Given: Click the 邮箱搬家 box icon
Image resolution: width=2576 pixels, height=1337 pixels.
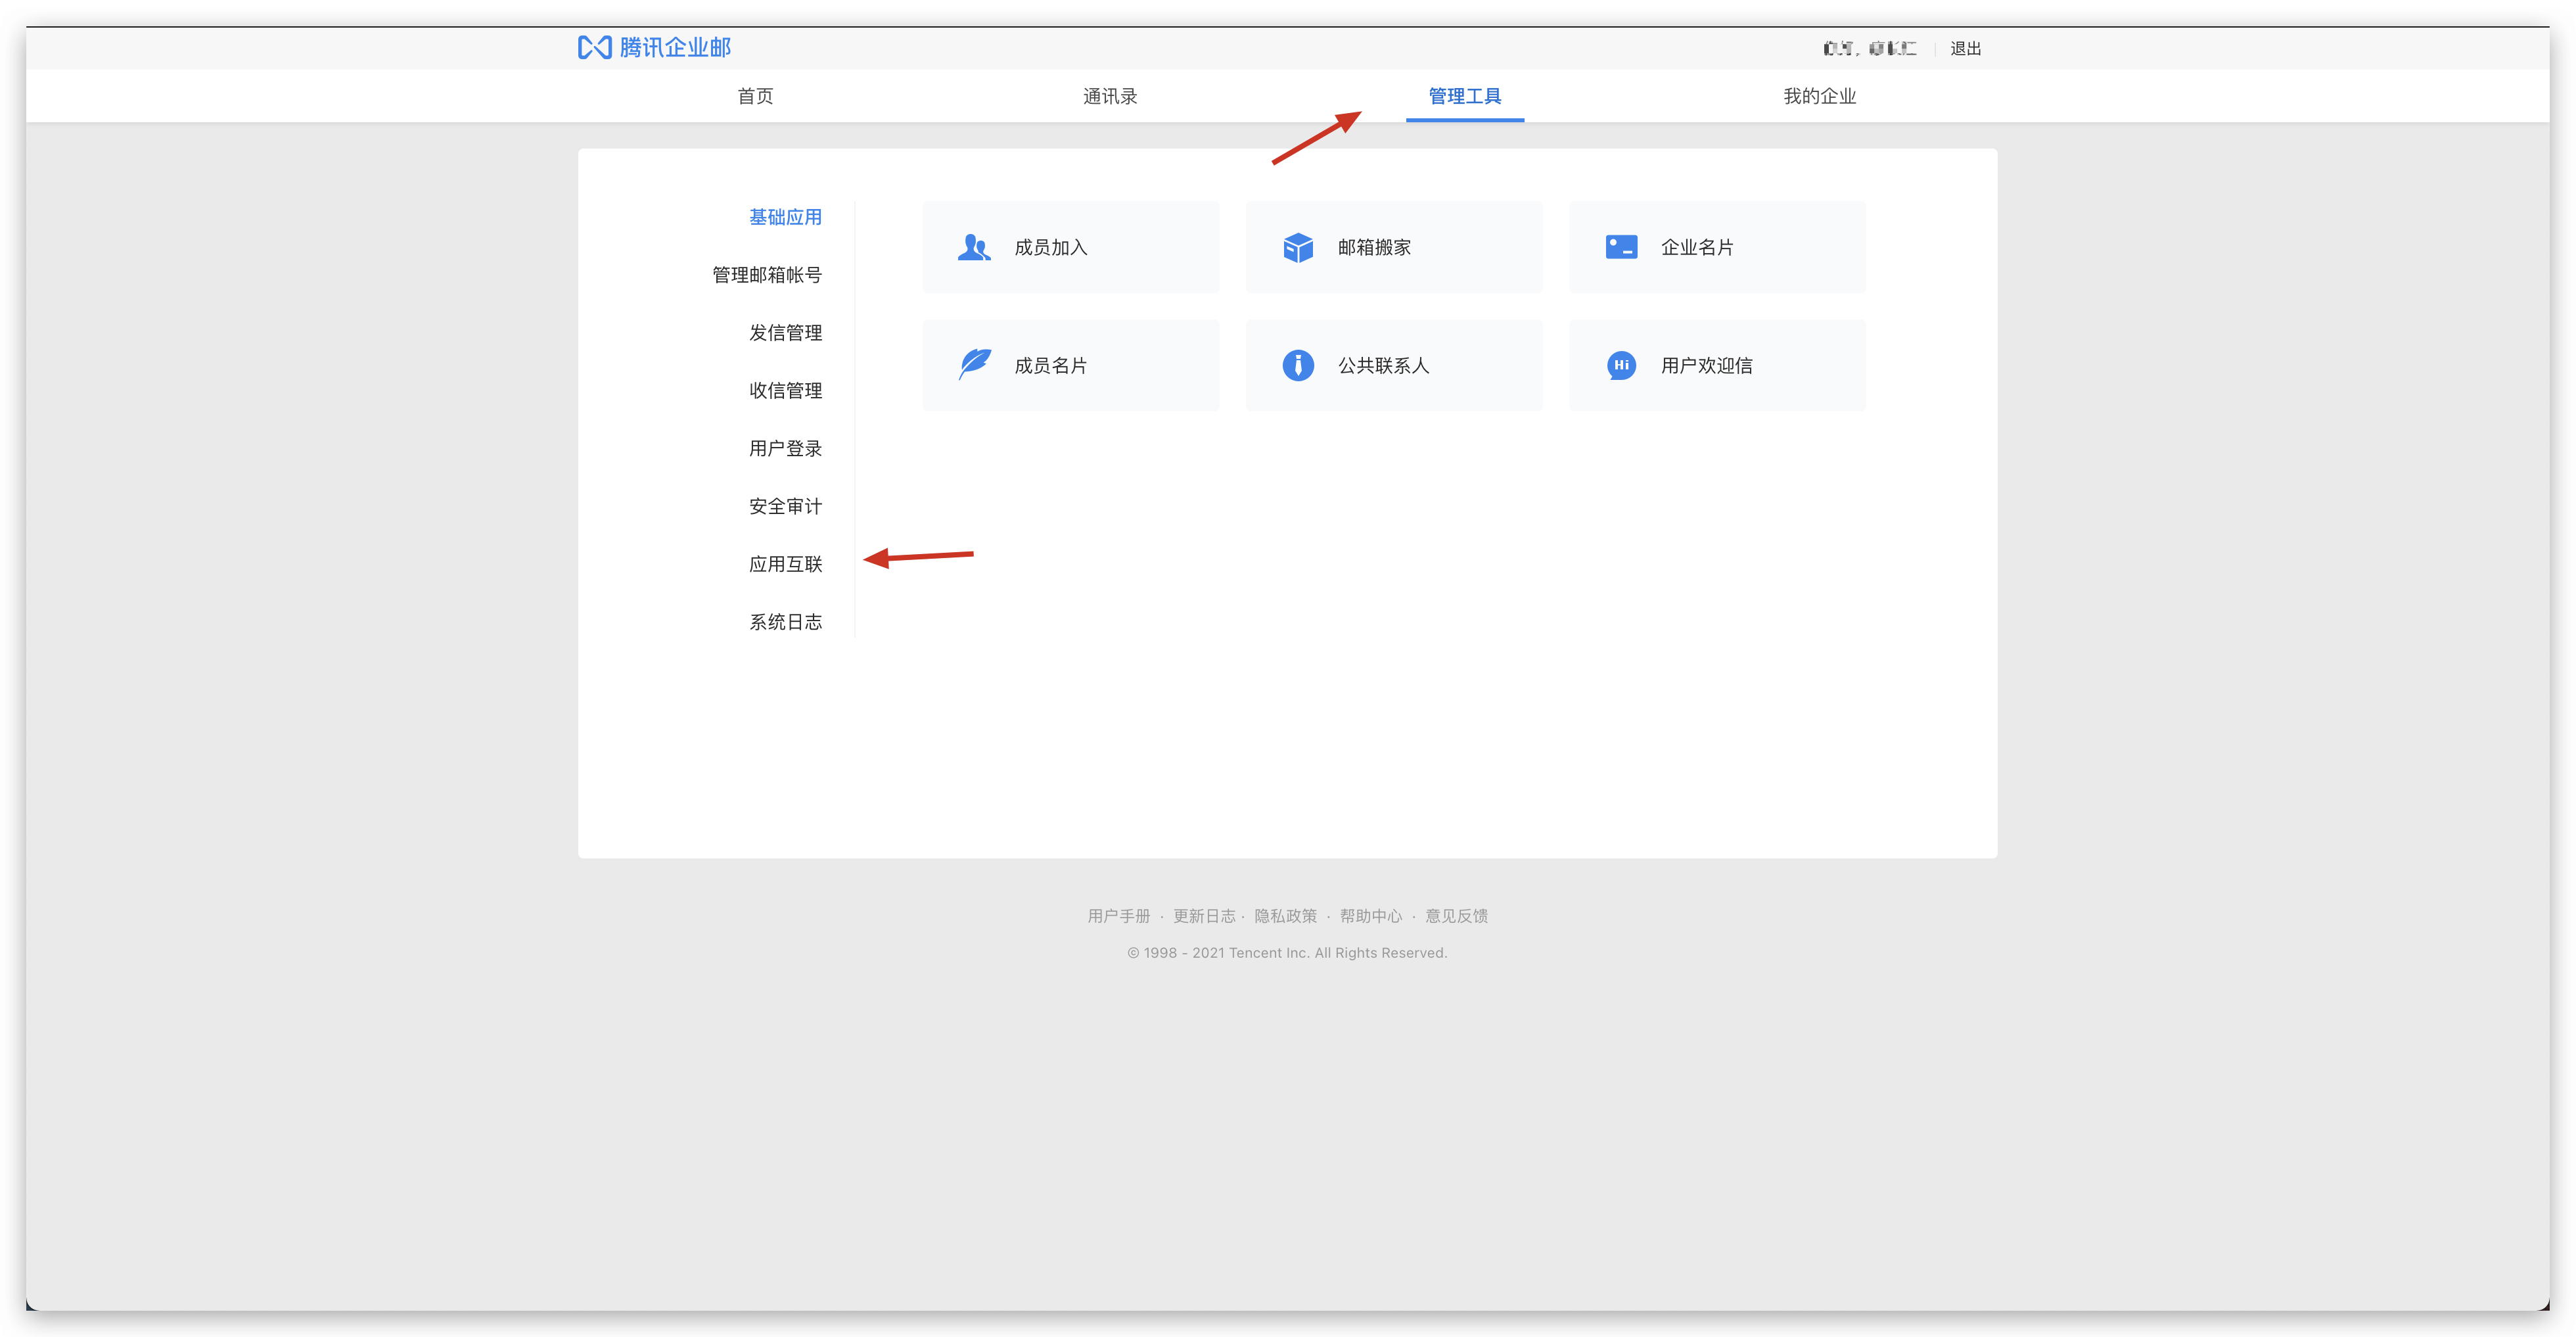Looking at the screenshot, I should pyautogui.click(x=1297, y=247).
